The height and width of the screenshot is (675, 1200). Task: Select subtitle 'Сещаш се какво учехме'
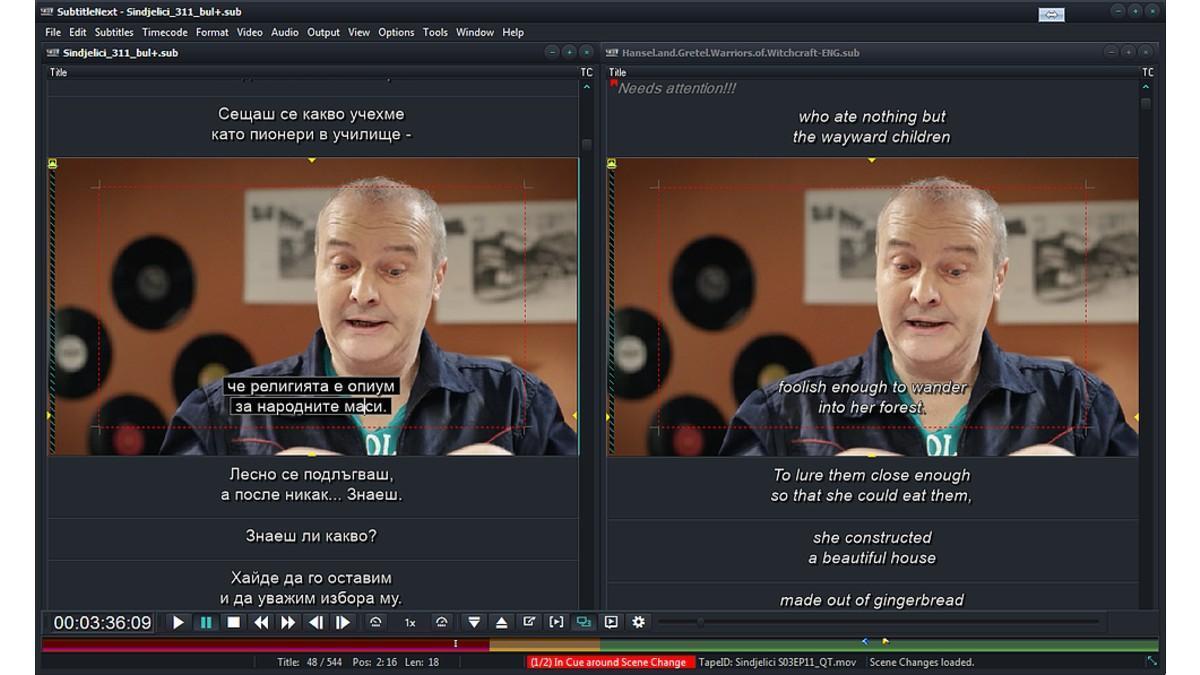point(312,125)
